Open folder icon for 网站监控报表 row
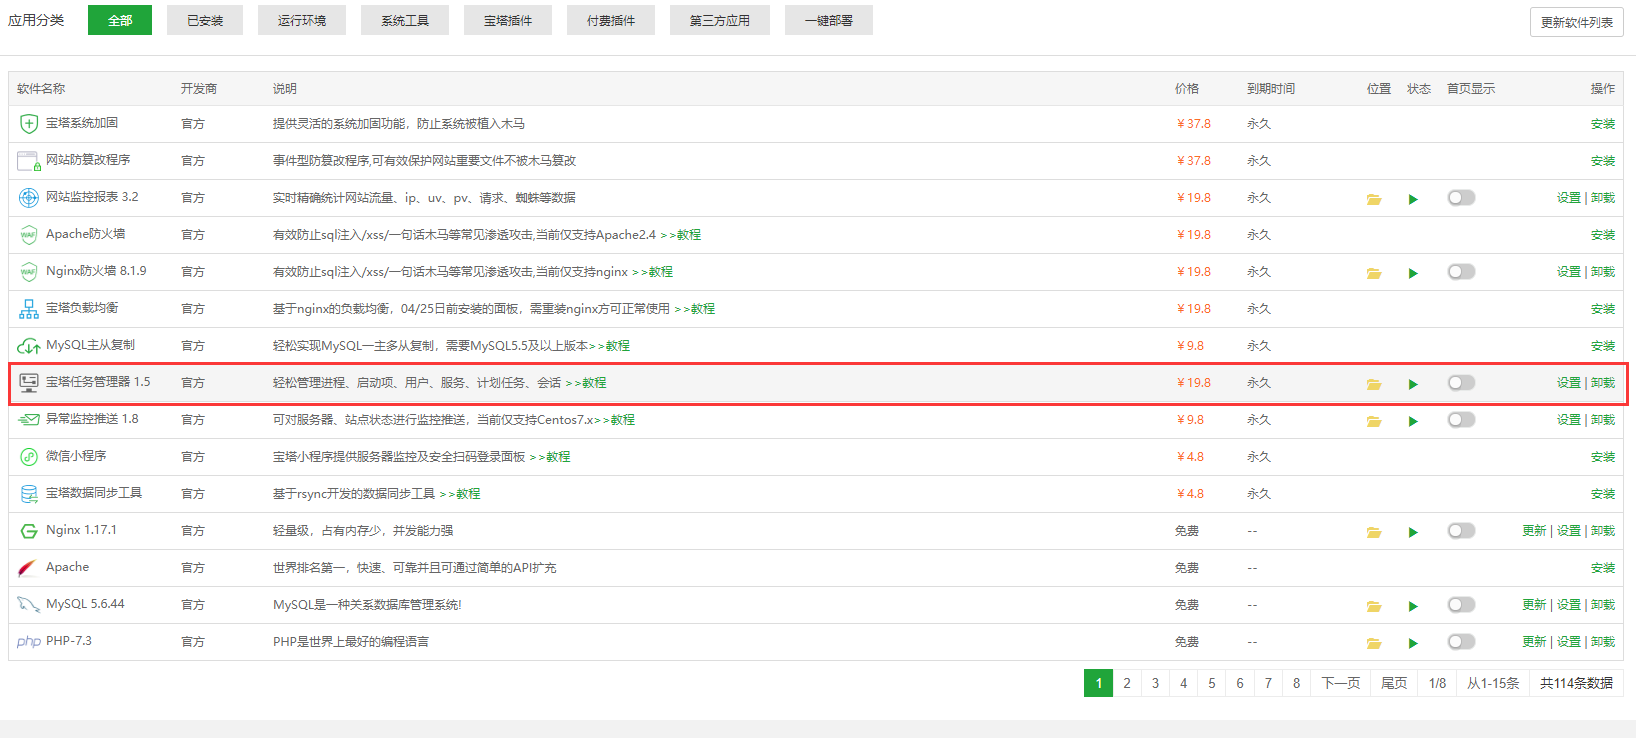 pyautogui.click(x=1374, y=199)
